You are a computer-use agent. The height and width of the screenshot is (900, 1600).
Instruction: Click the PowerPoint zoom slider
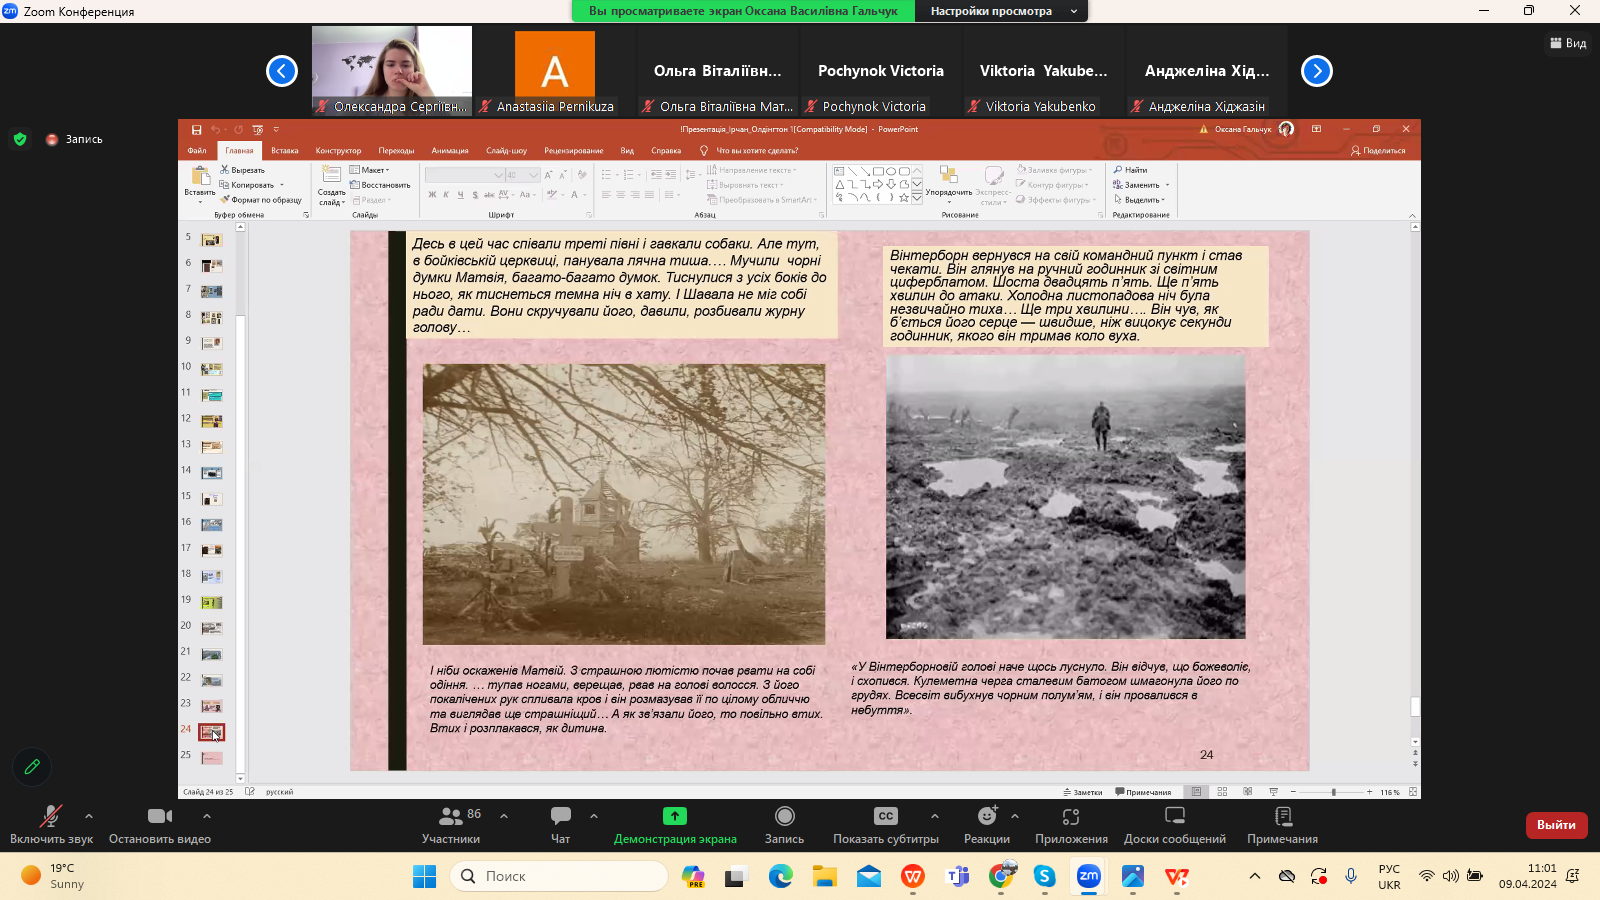tap(1333, 792)
